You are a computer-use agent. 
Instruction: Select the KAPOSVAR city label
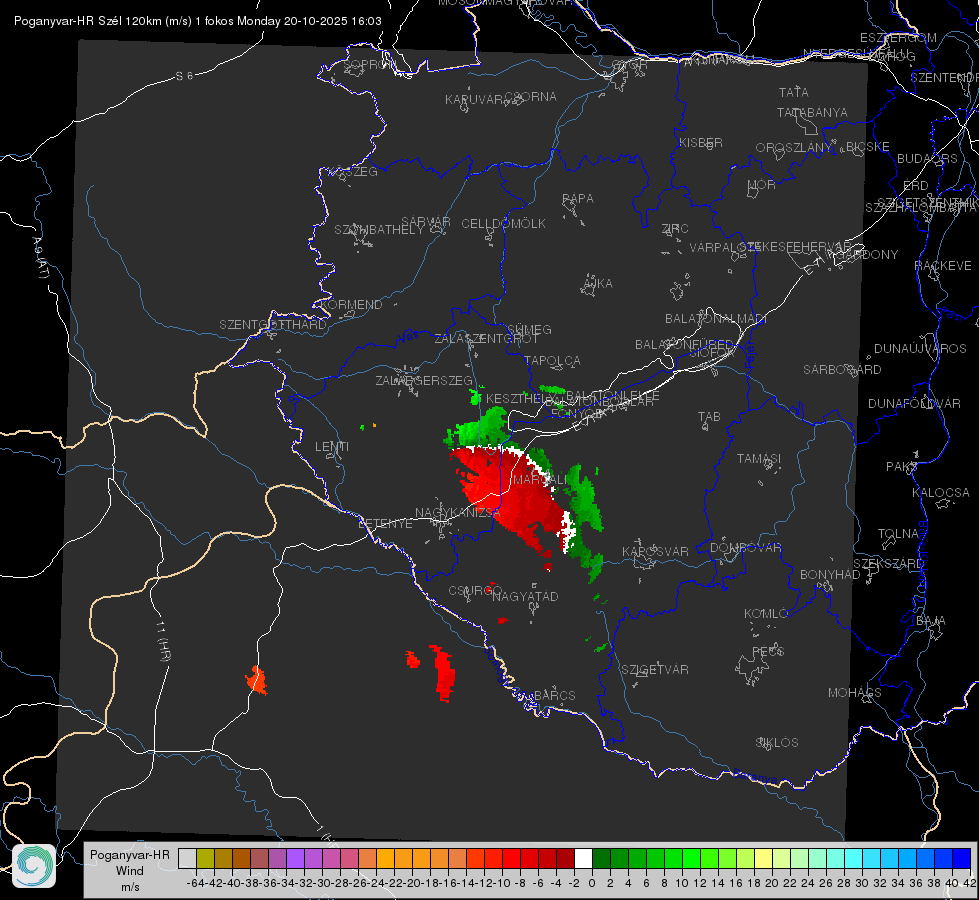click(x=656, y=551)
